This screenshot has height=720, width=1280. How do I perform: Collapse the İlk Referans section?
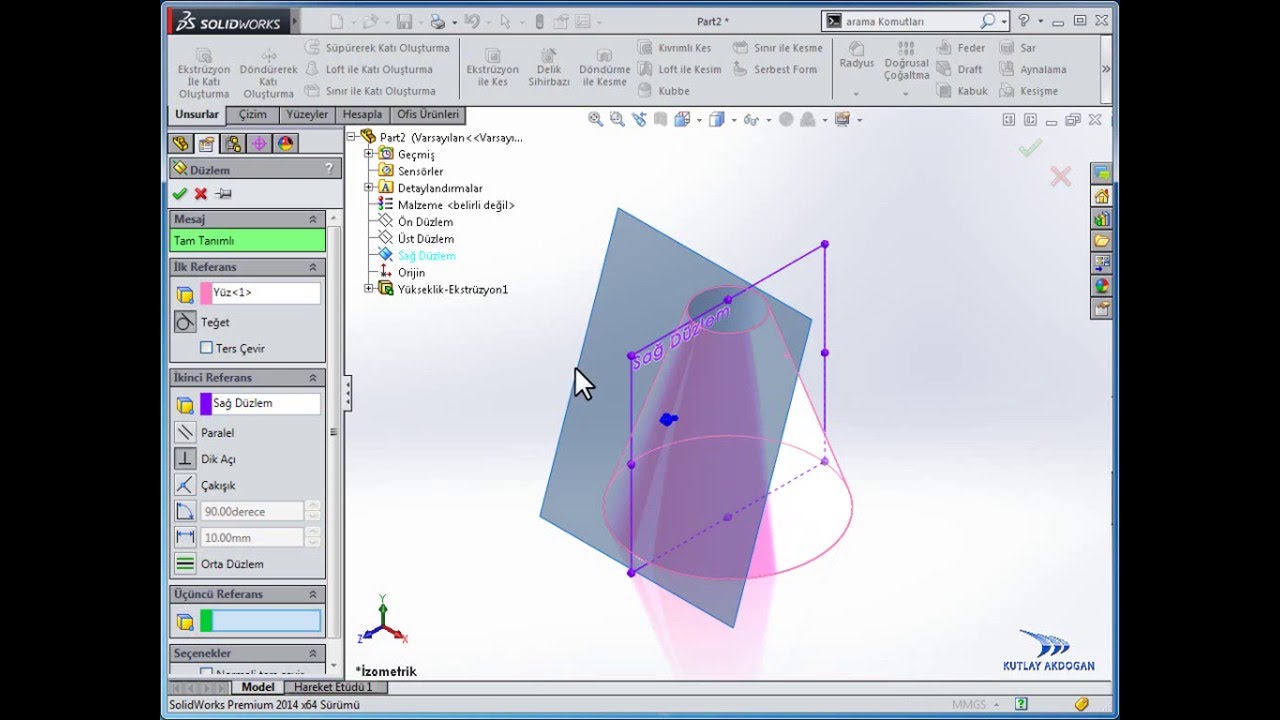(x=313, y=267)
